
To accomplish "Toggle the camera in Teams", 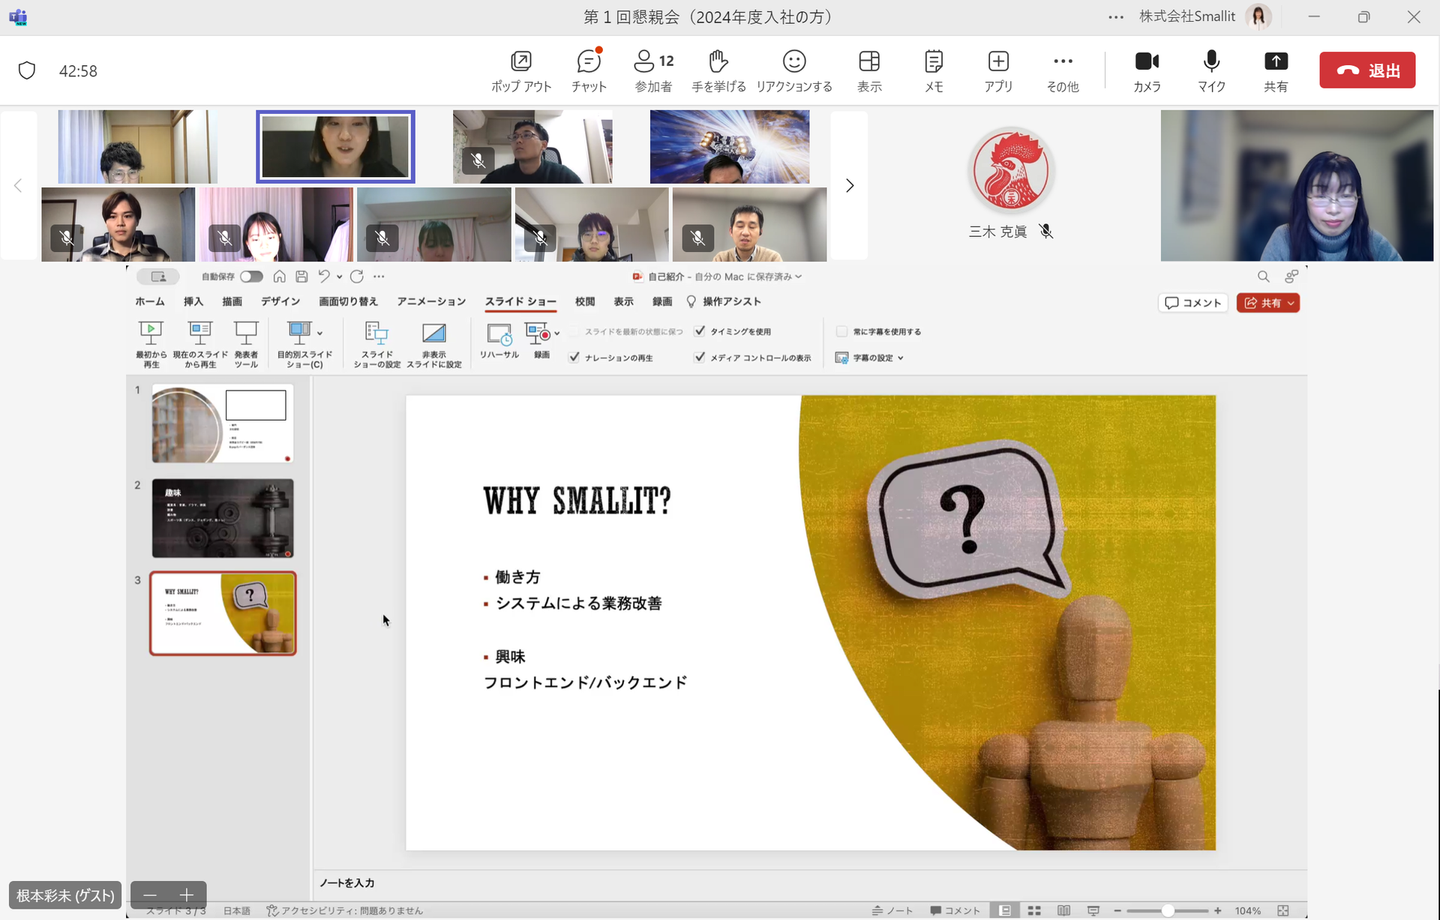I will point(1147,71).
